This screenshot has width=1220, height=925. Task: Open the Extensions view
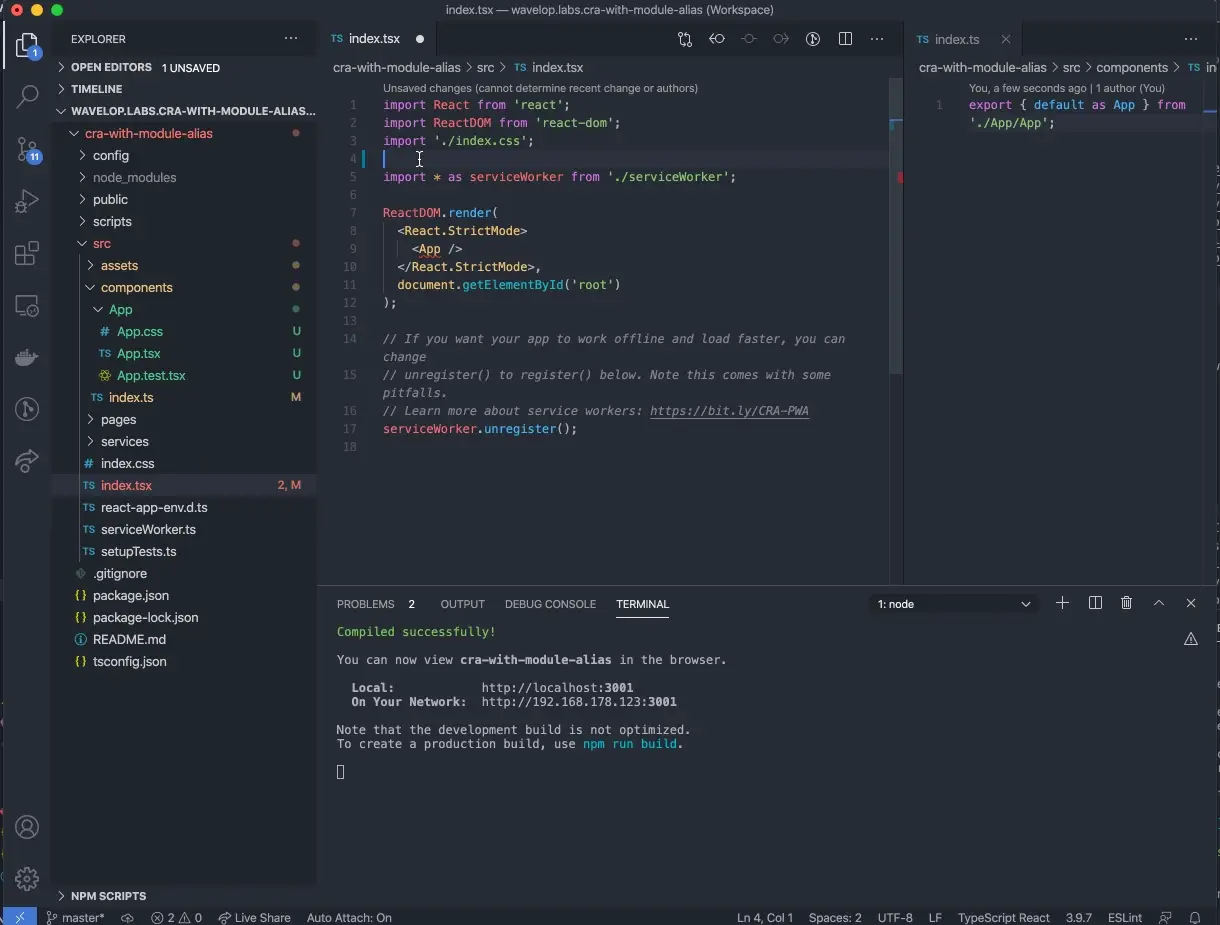point(27,254)
